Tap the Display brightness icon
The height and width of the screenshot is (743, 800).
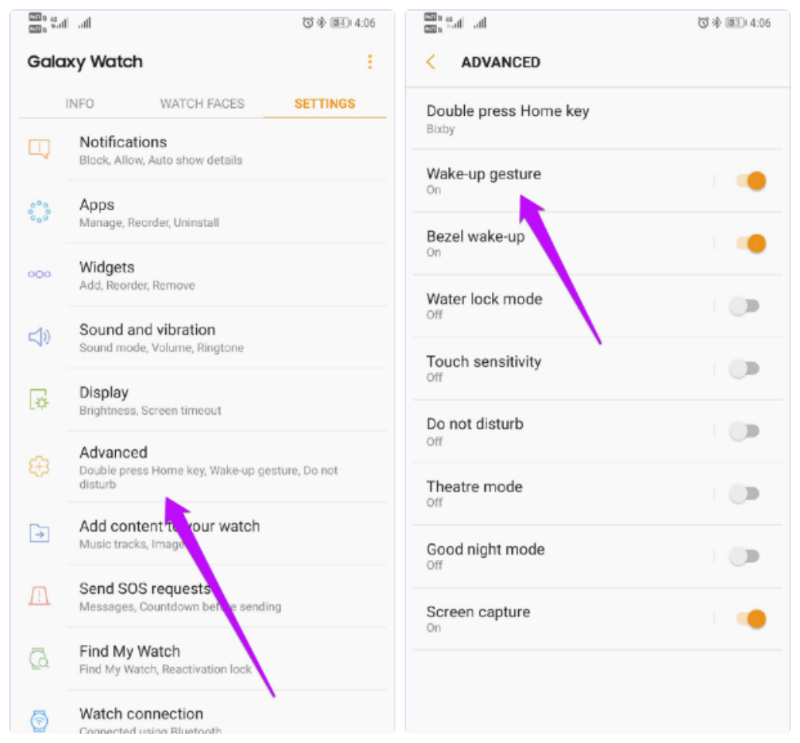39,399
